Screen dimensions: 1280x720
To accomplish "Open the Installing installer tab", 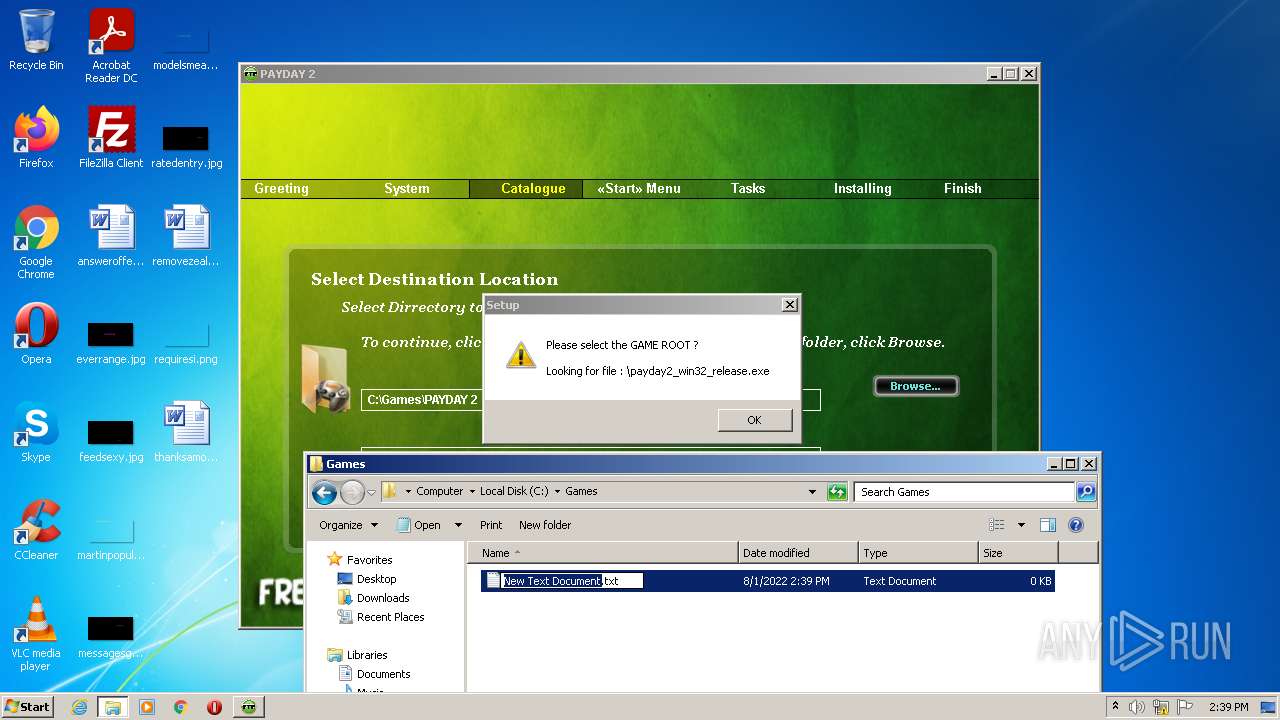I will 862,188.
